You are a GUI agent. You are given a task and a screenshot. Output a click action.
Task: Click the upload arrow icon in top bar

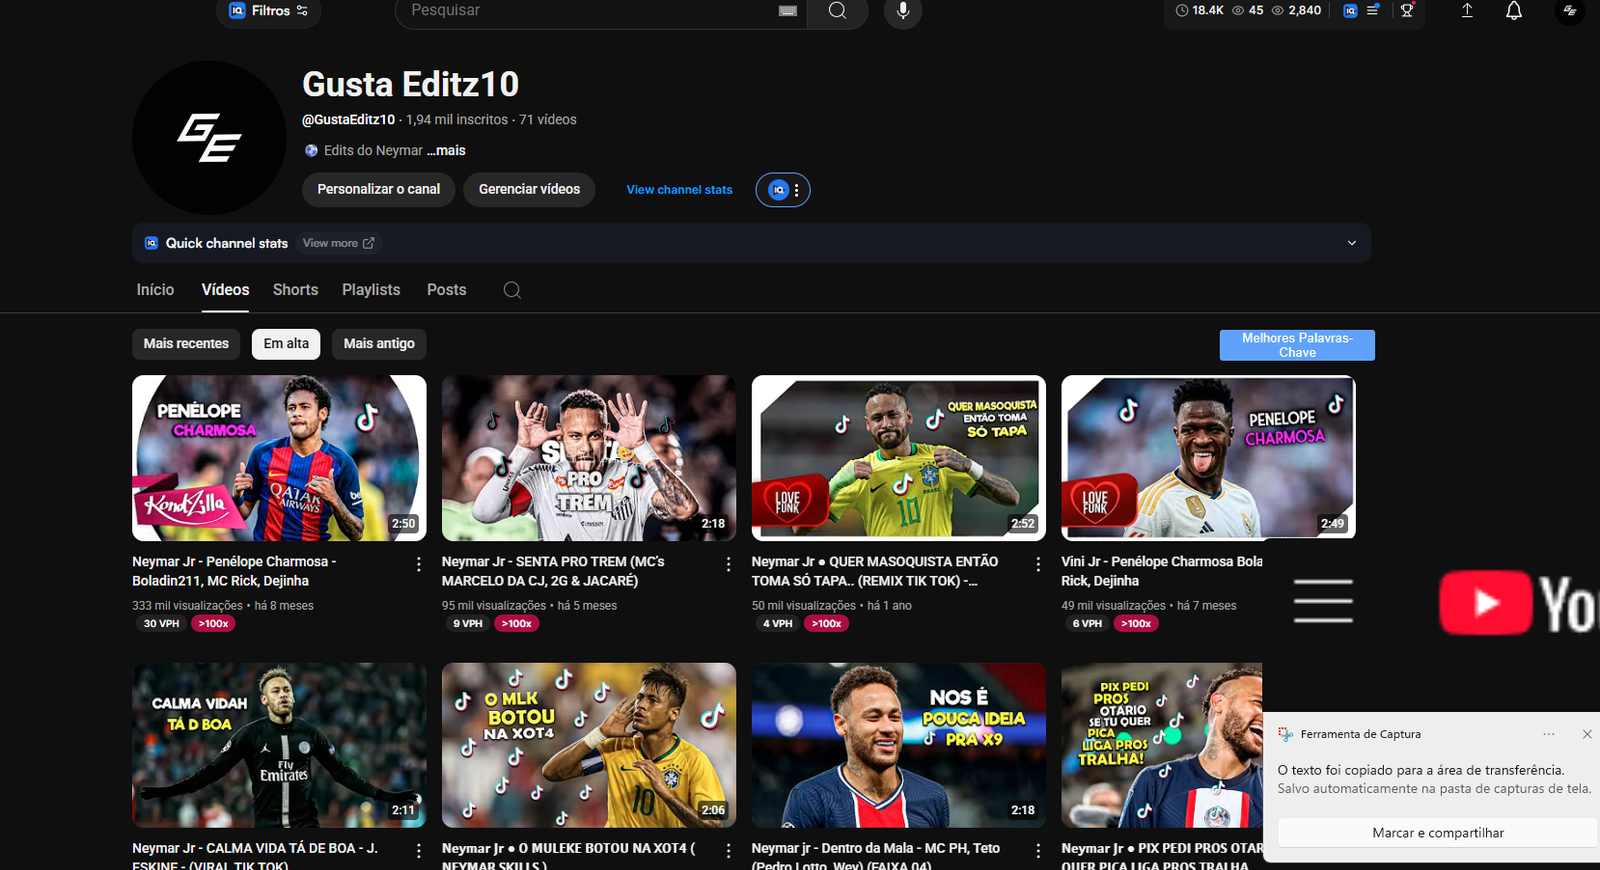(1467, 11)
